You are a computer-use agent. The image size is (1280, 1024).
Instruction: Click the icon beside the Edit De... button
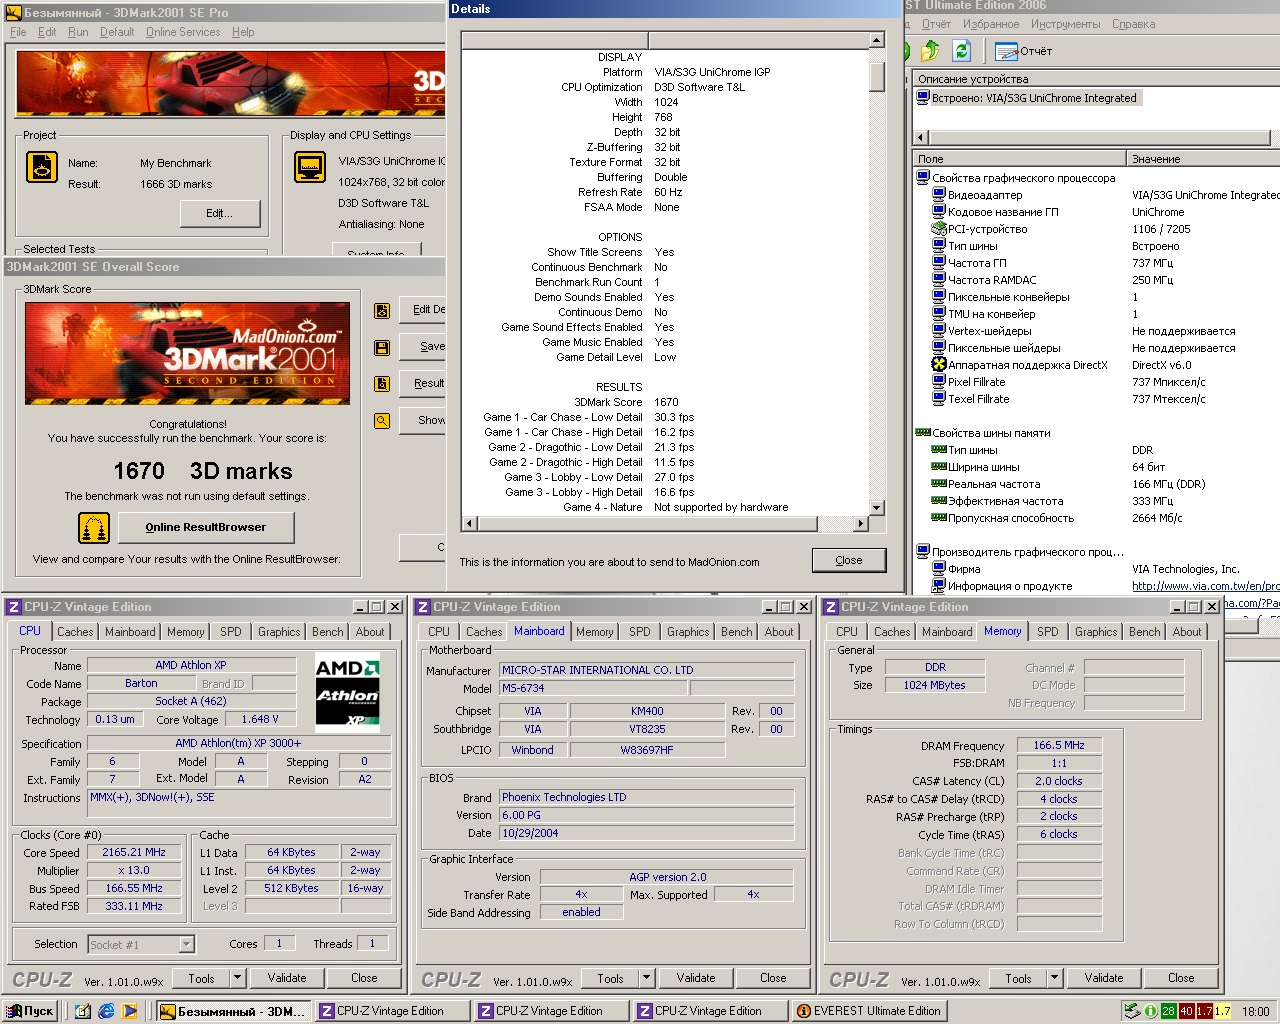382,311
